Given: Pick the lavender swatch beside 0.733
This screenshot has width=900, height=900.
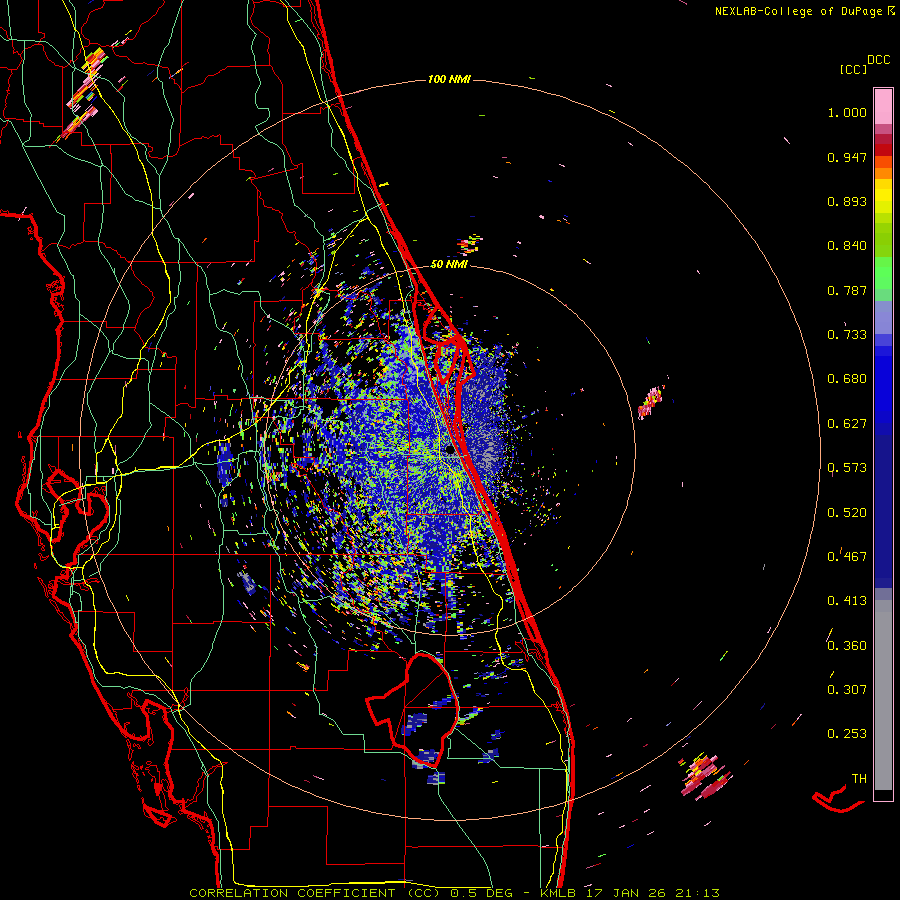Looking at the screenshot, I should 883,321.
